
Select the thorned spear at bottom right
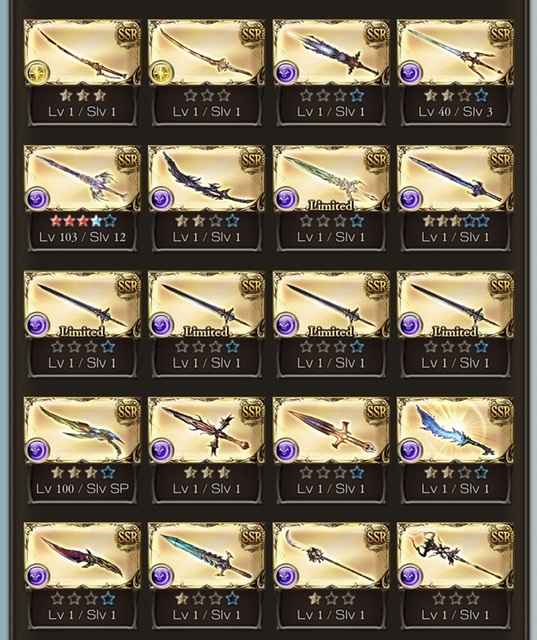455,575
